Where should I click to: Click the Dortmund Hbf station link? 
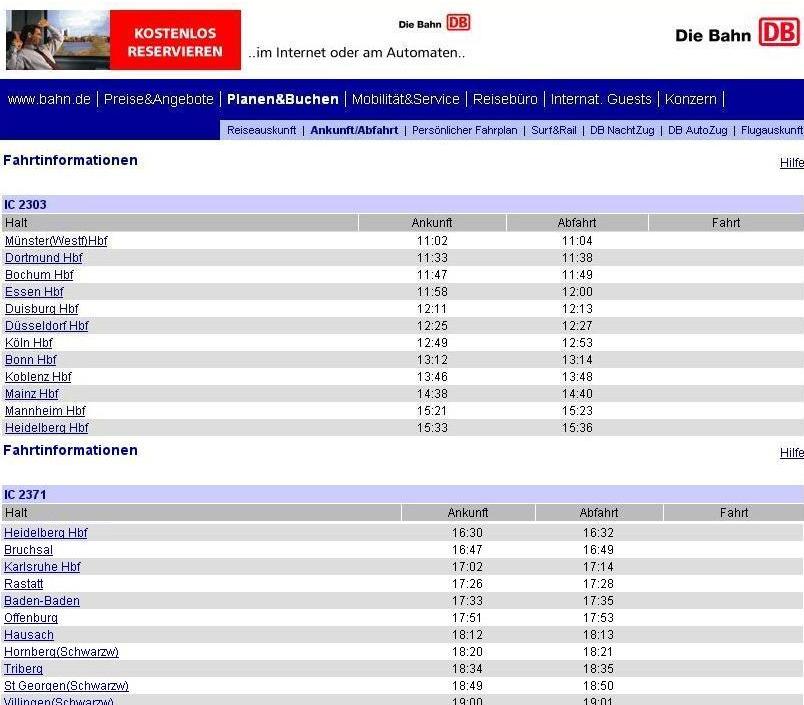[43, 258]
